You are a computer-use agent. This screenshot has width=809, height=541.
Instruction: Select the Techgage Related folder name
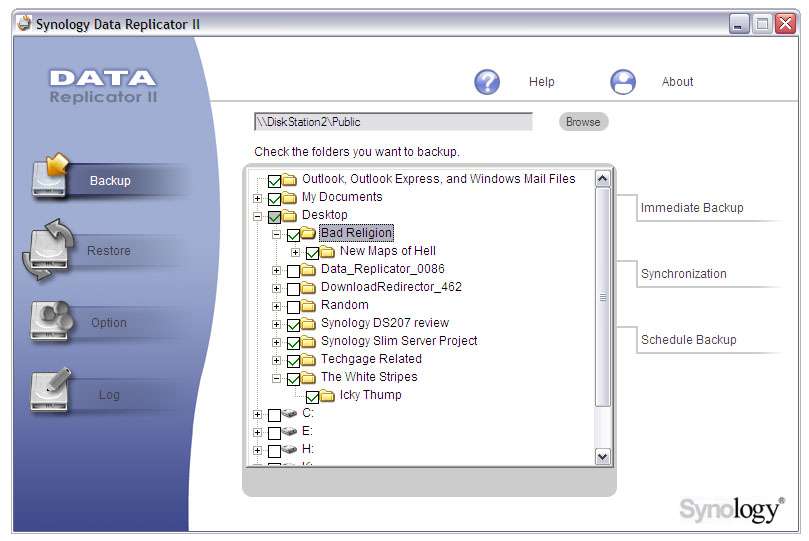(371, 359)
